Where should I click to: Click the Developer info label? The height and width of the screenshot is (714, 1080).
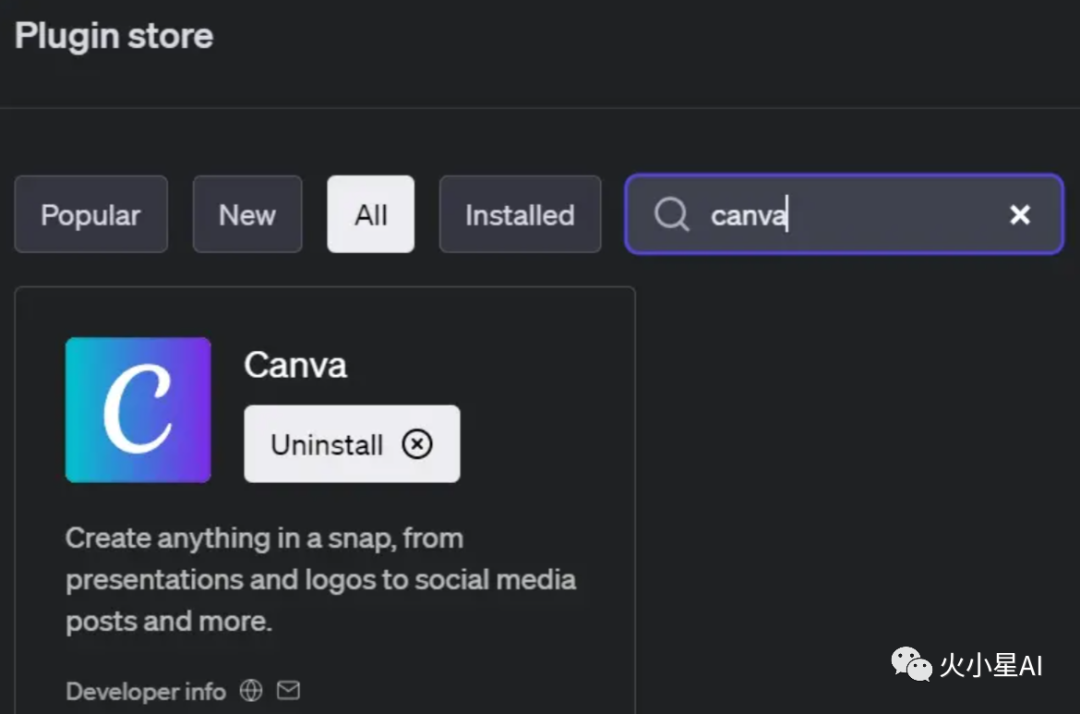click(146, 691)
